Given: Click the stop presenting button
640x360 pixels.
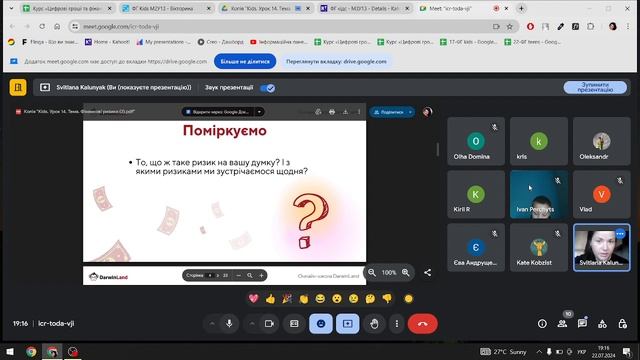Looking at the screenshot, I should [595, 87].
